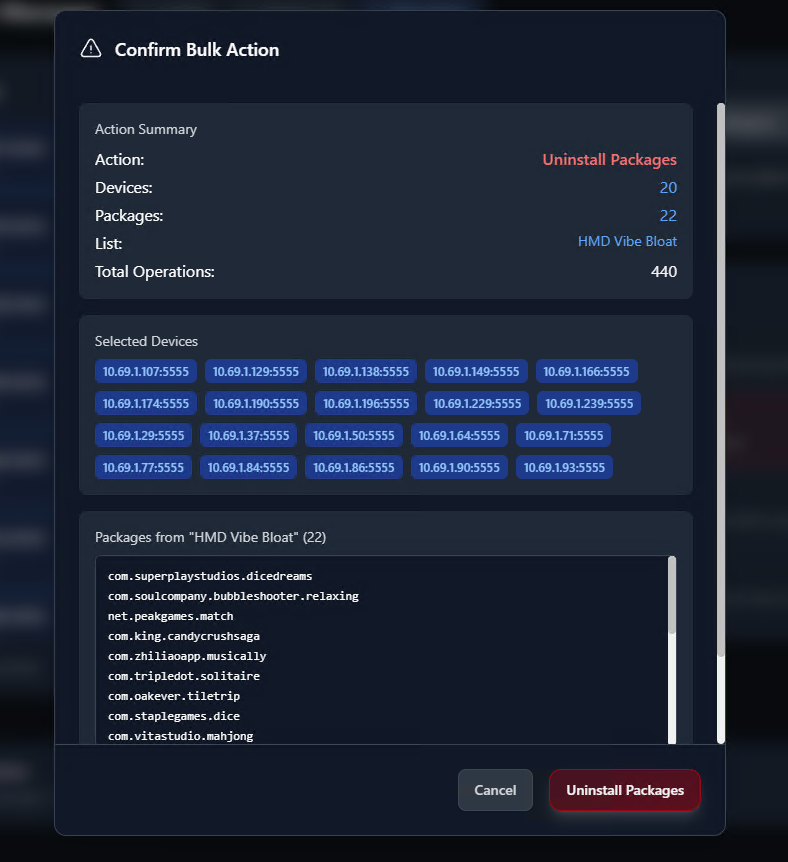Click the Packages count value 22
The width and height of the screenshot is (788, 862).
pos(667,216)
